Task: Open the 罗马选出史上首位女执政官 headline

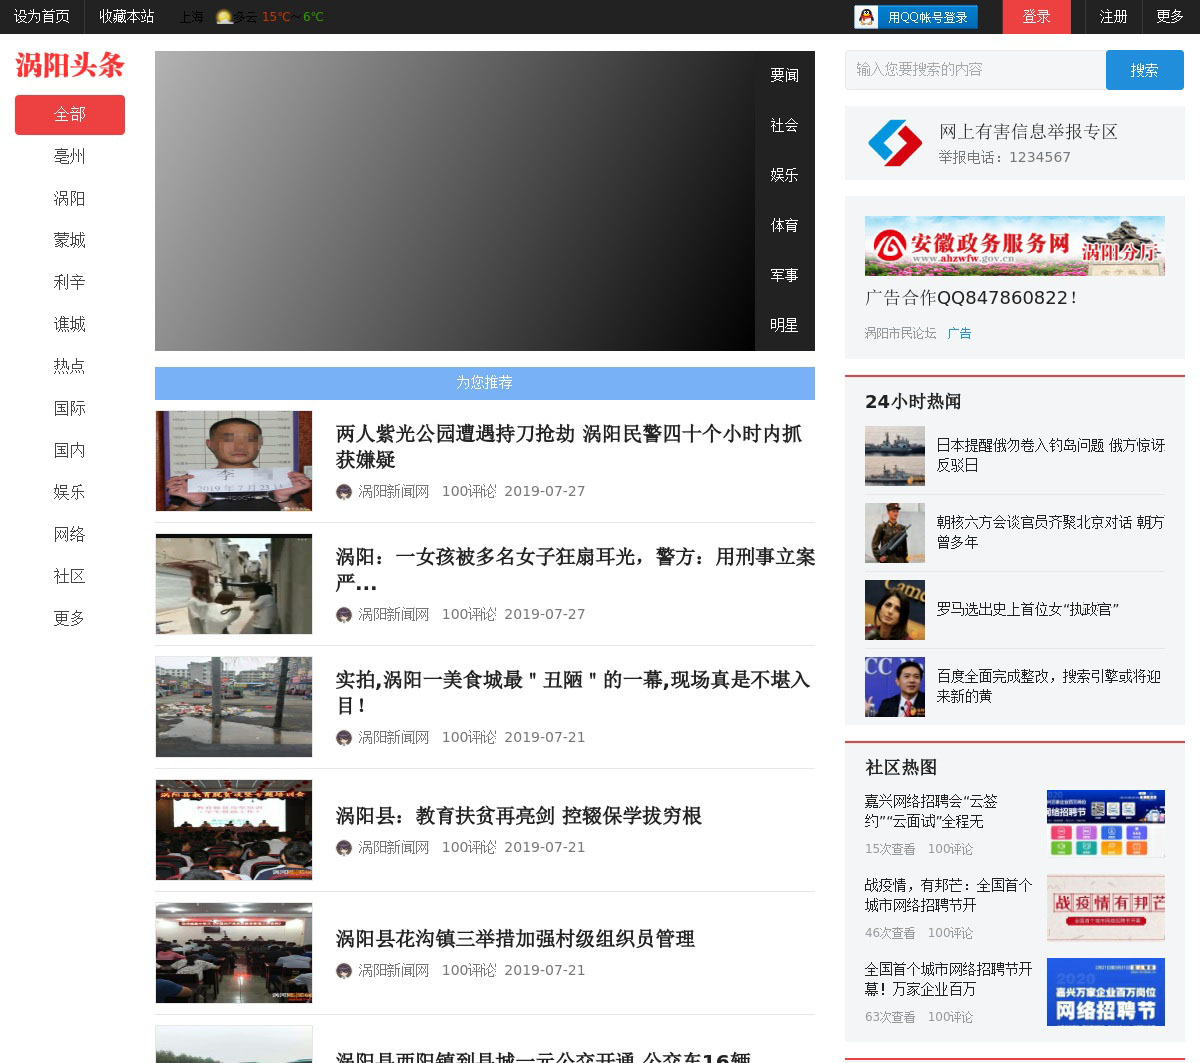Action: click(x=1027, y=609)
